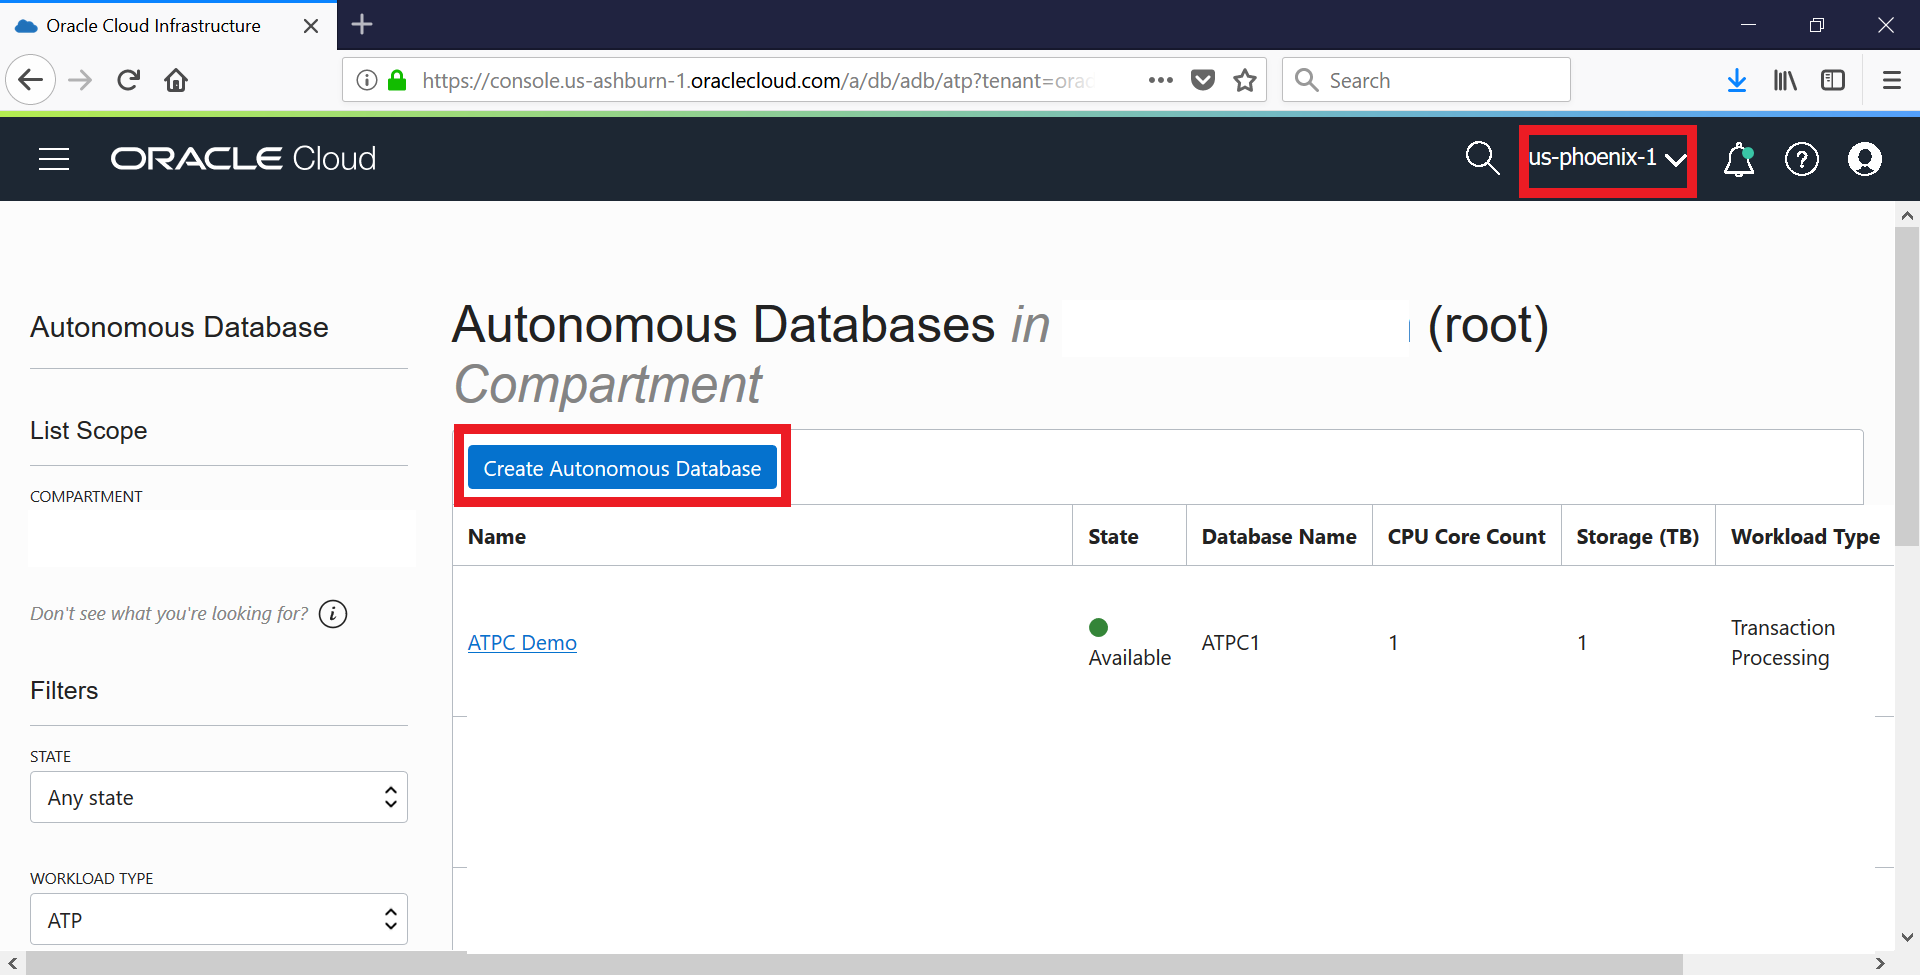This screenshot has height=975, width=1920.
Task: Open the ATPC Demo database link
Action: (522, 643)
